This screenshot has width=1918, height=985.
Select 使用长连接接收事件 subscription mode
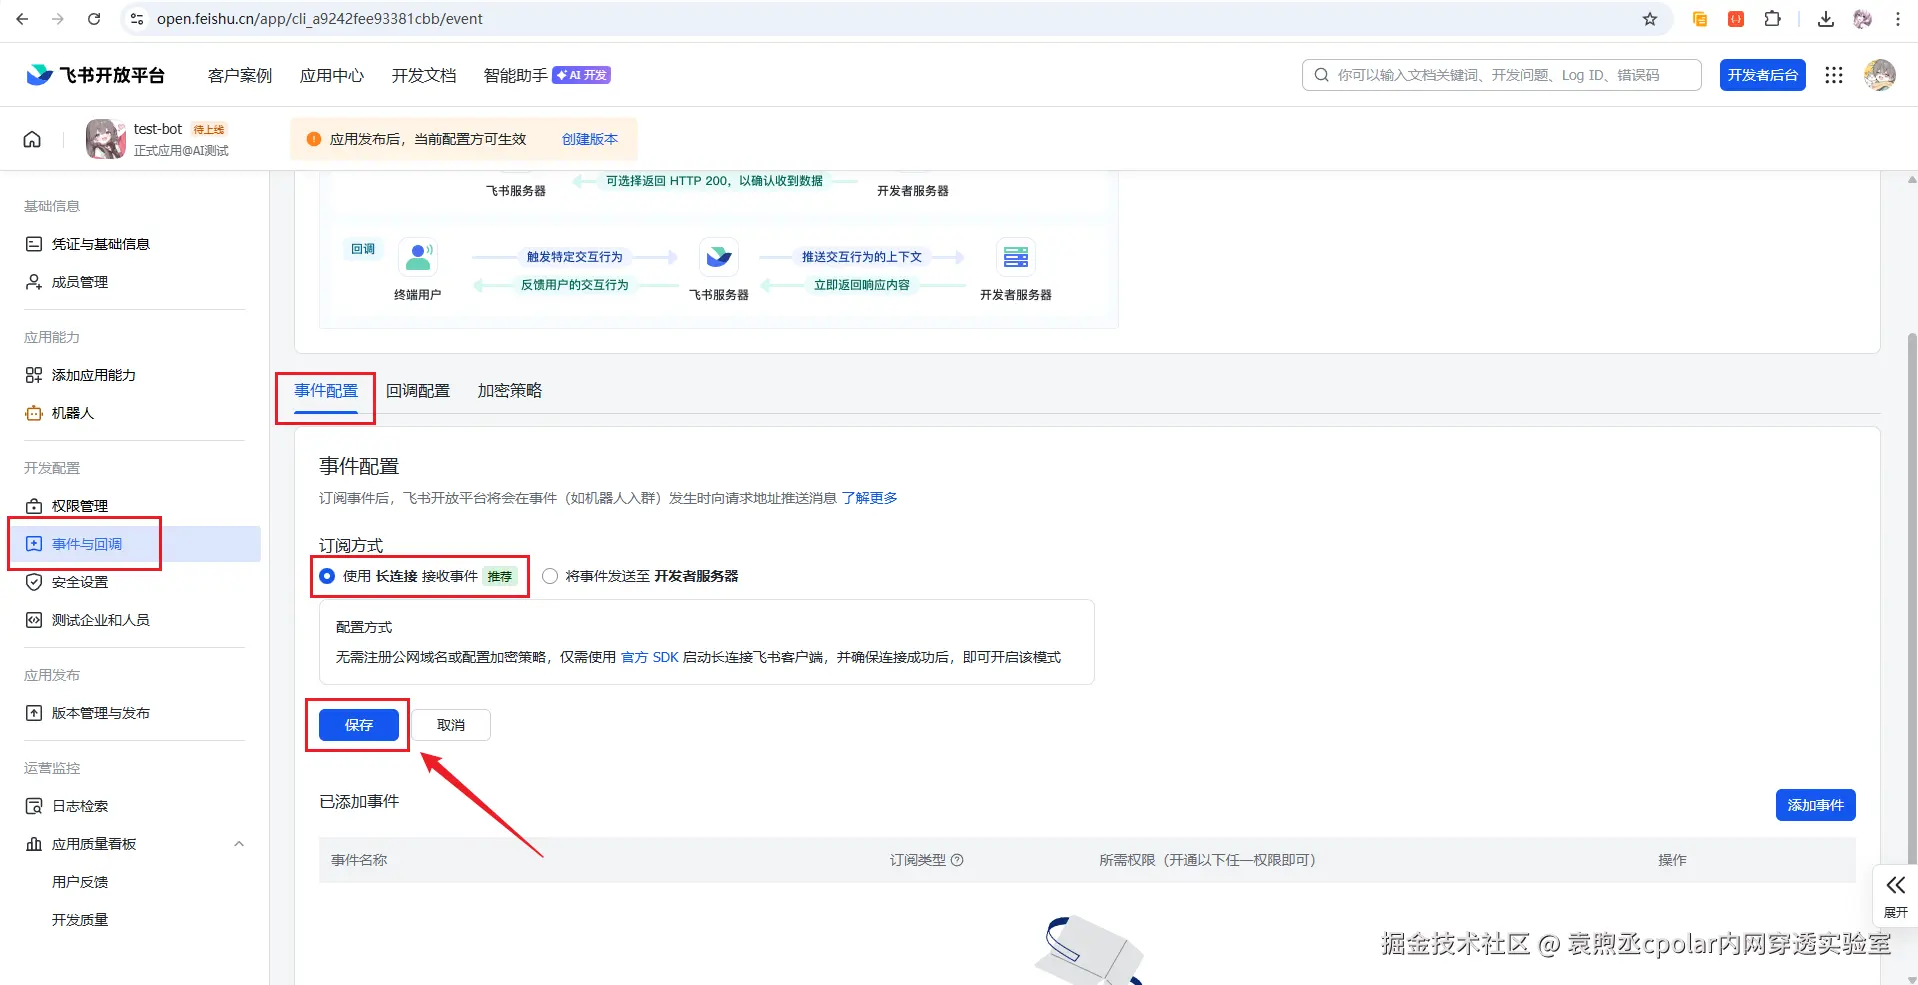pos(326,575)
